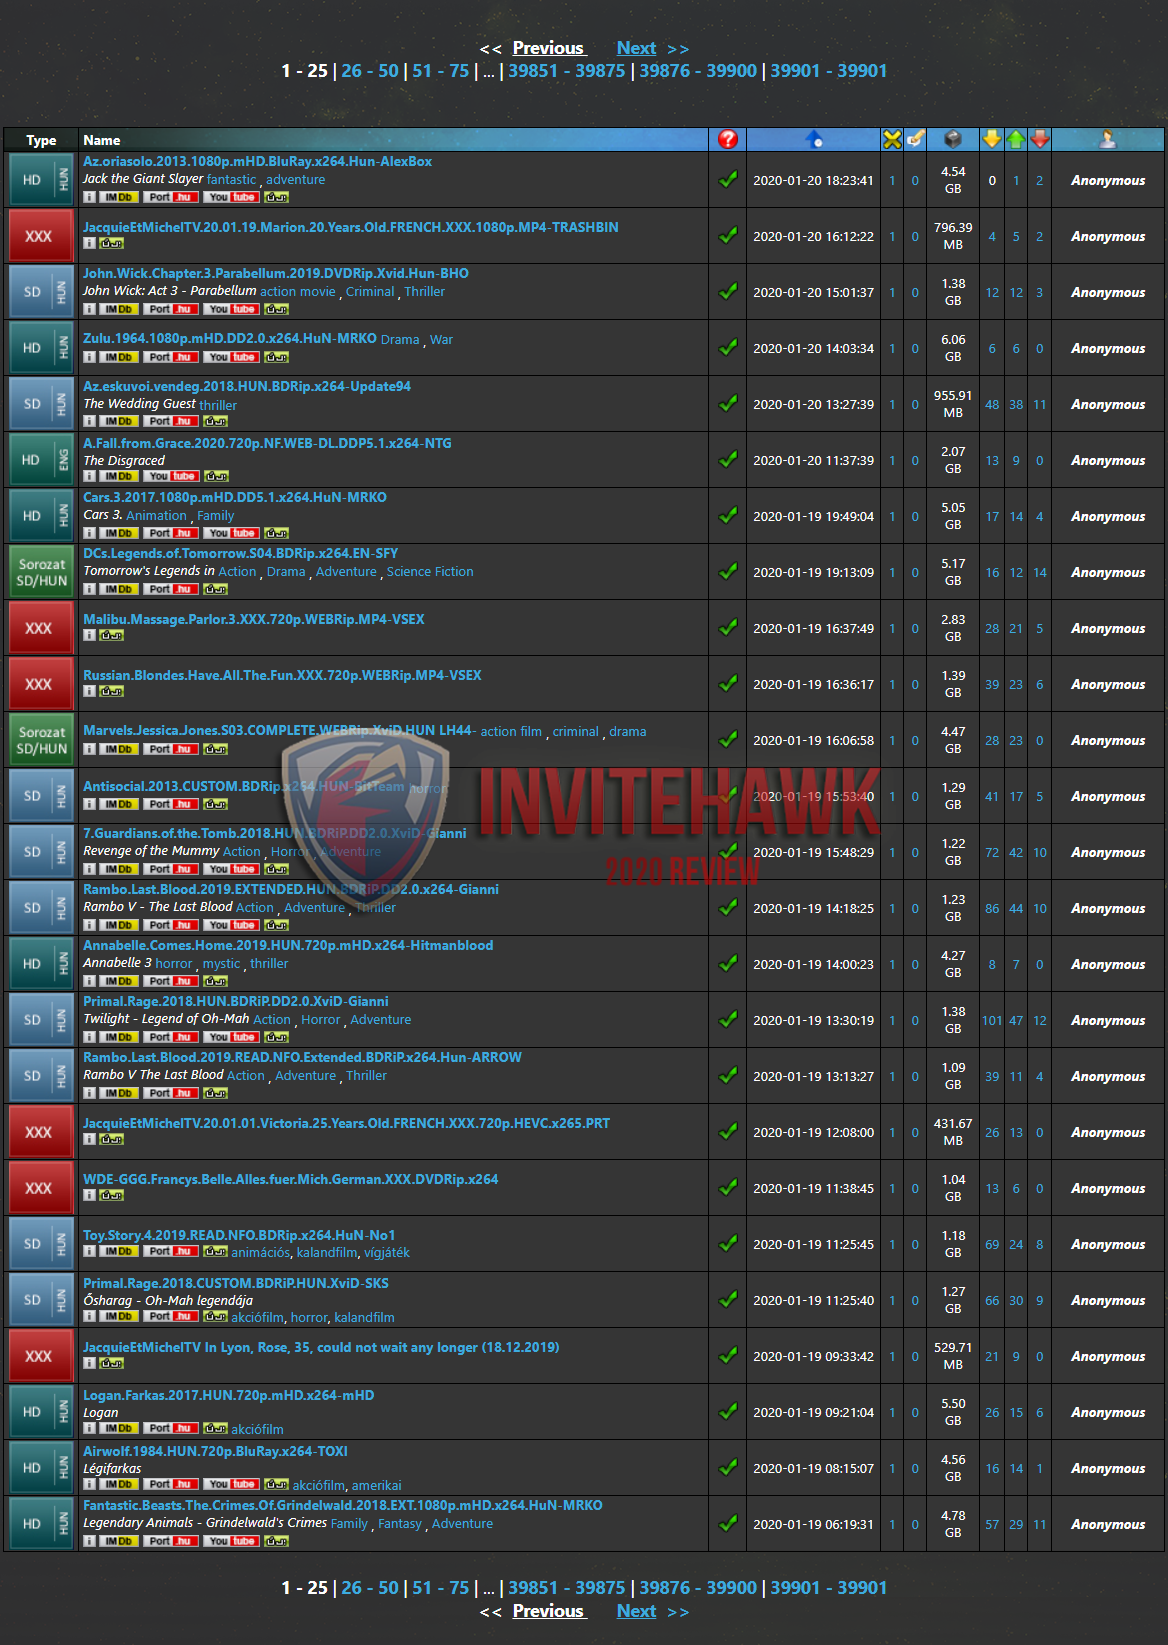This screenshot has height=1645, width=1168.
Task: Open the IMDb badge under Logan.Farkas.2017
Action: click(x=119, y=1429)
